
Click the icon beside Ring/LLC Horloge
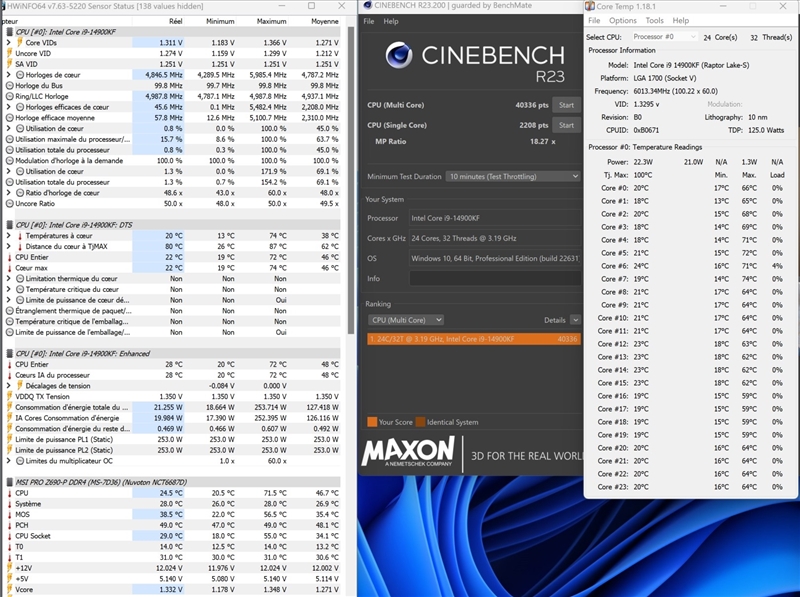[9, 96]
